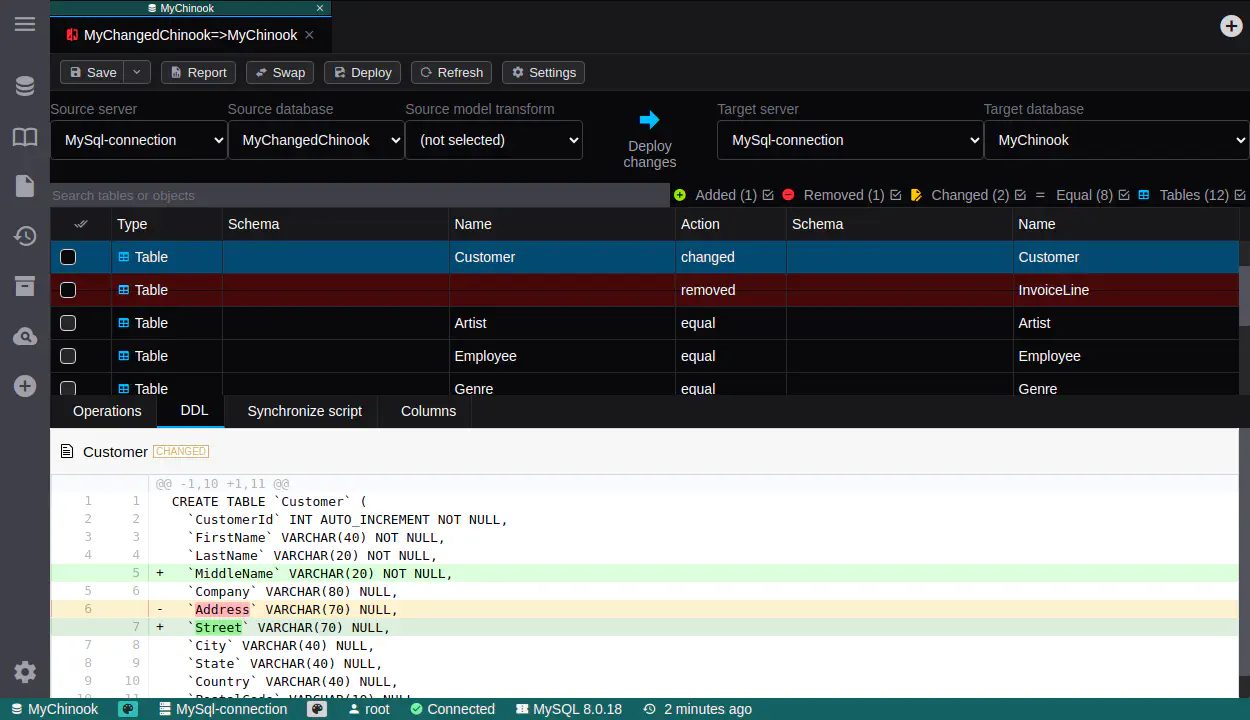This screenshot has width=1250, height=720.
Task: Click the Swap button
Action: coord(280,72)
